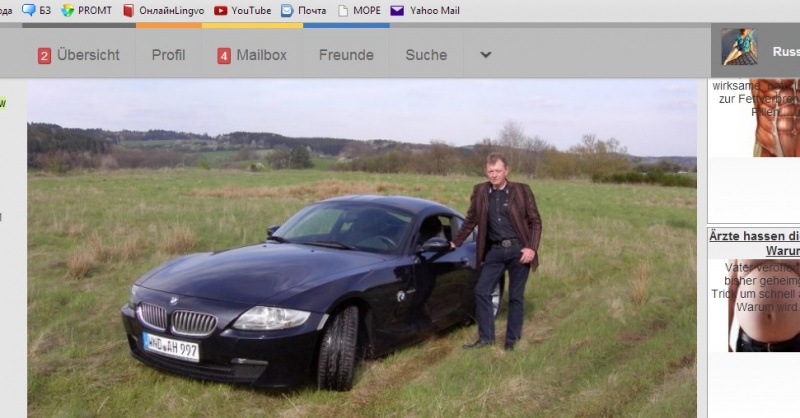Image resolution: width=800 pixels, height=418 pixels.
Task: Open the YouTube bookmark
Action: pos(242,10)
